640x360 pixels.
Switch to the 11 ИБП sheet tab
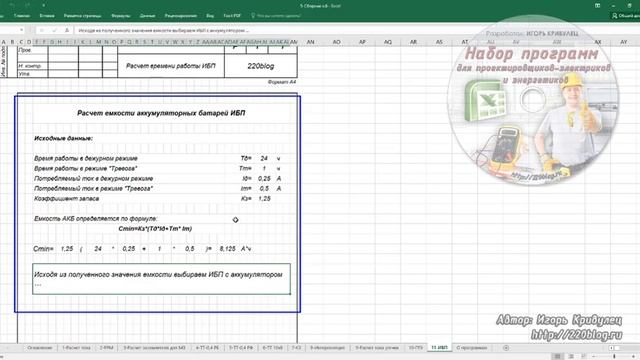[x=439, y=348]
